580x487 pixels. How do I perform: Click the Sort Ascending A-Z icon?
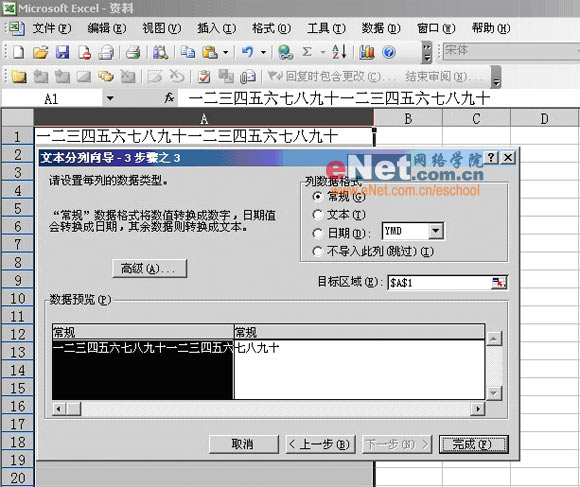(x=339, y=52)
